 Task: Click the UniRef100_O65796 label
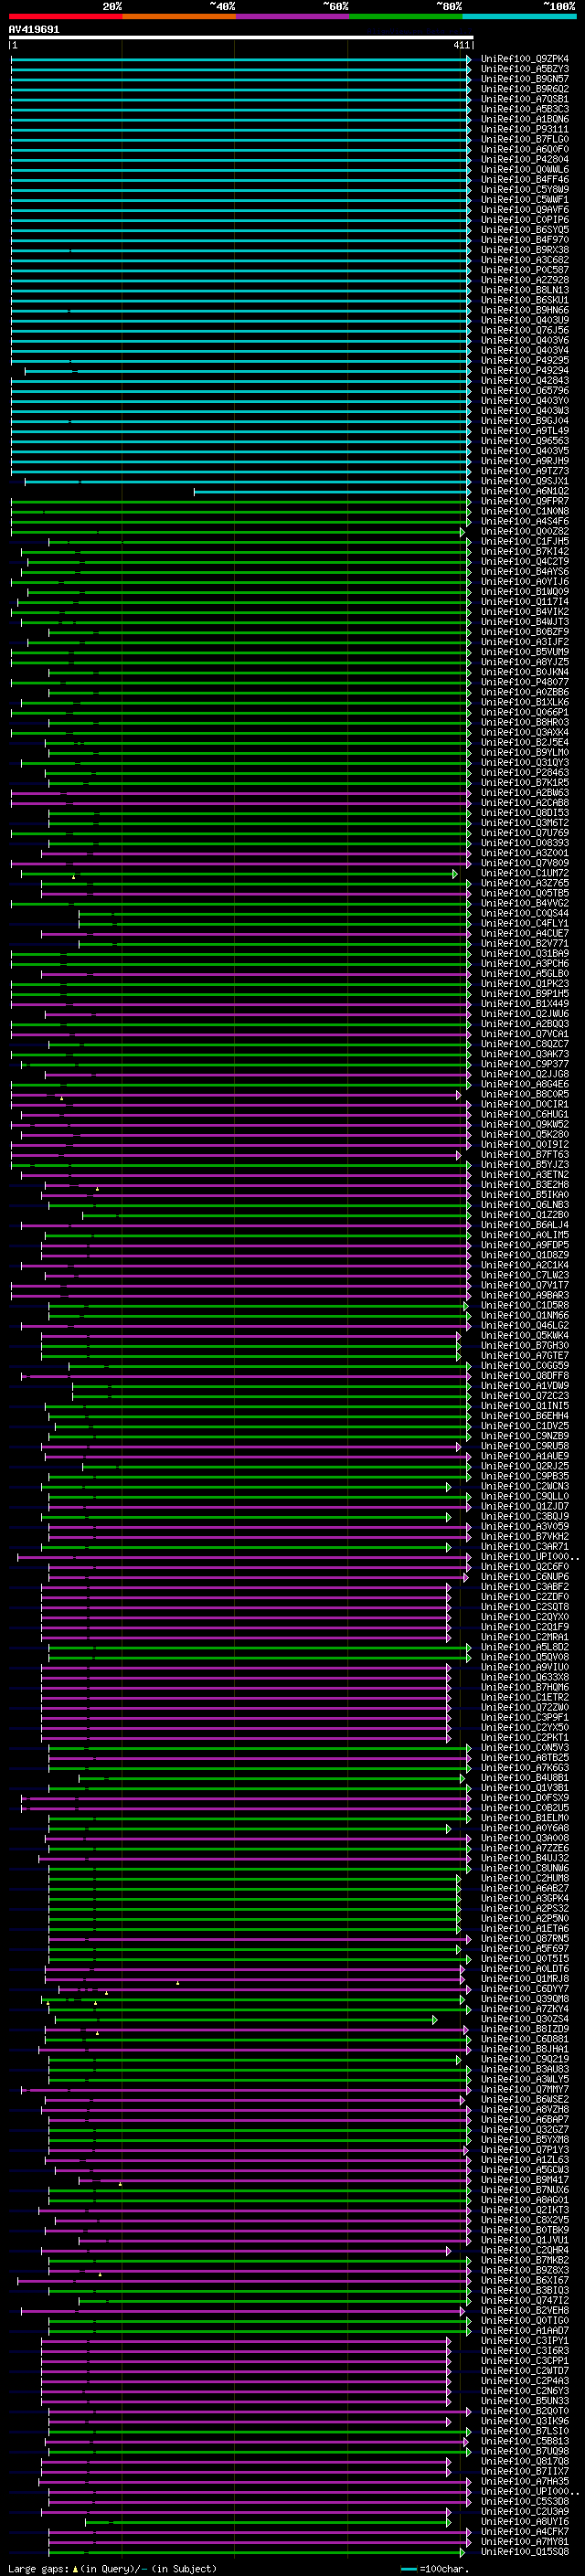[525, 391]
